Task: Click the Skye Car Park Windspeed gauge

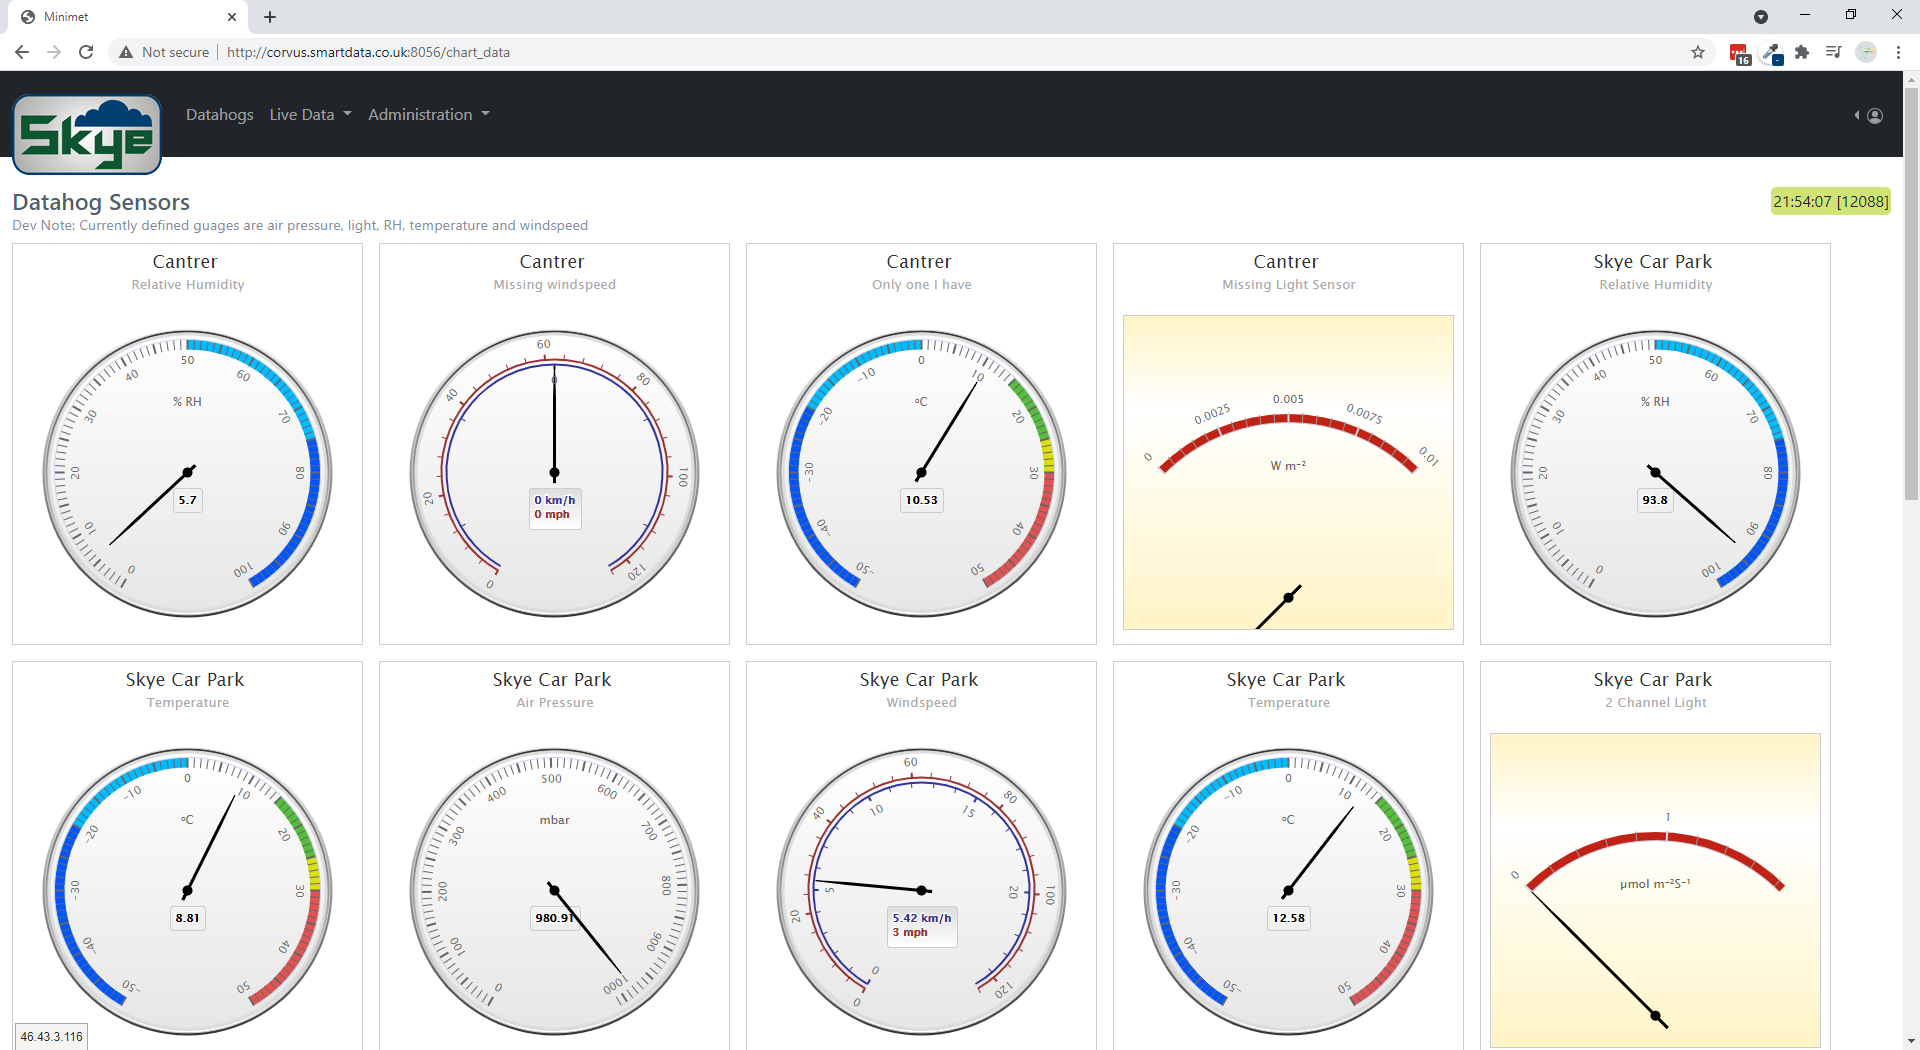Action: [x=921, y=890]
